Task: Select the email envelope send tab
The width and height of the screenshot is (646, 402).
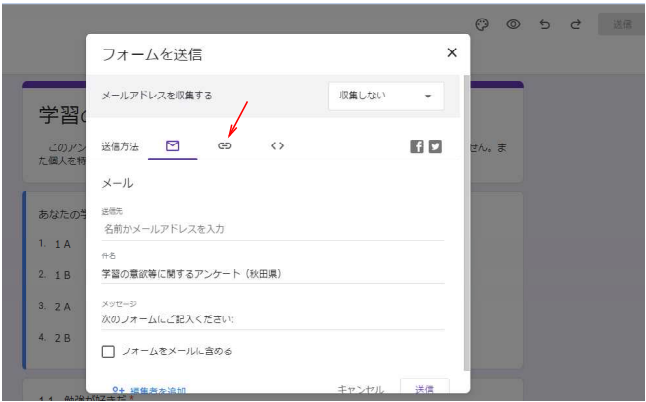Action: pos(173,146)
